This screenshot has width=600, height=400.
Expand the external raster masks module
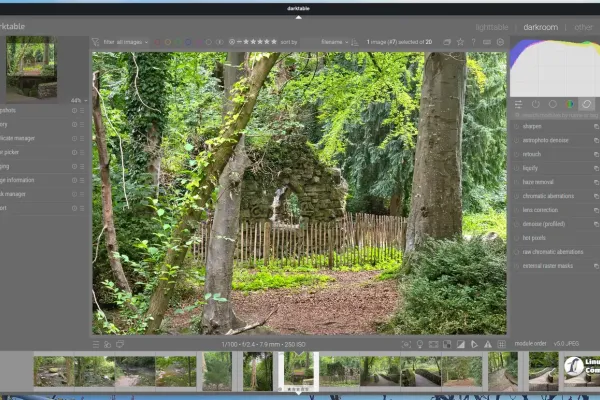tap(548, 266)
